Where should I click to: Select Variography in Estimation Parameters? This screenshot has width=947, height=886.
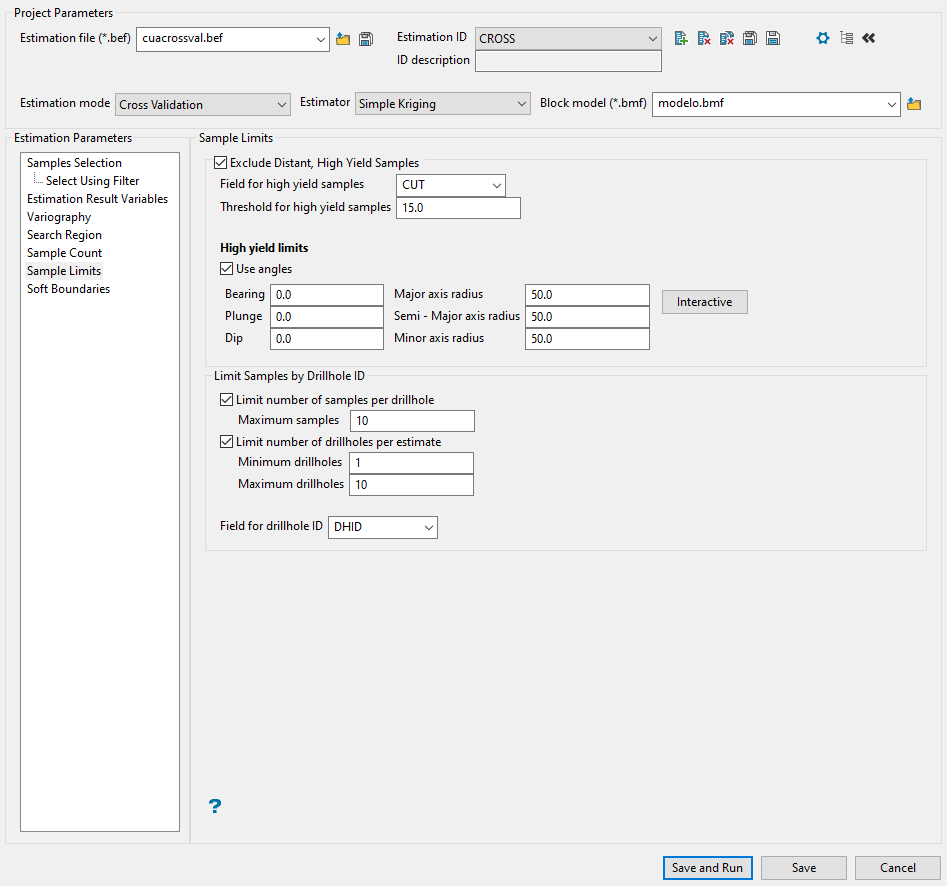pos(59,217)
